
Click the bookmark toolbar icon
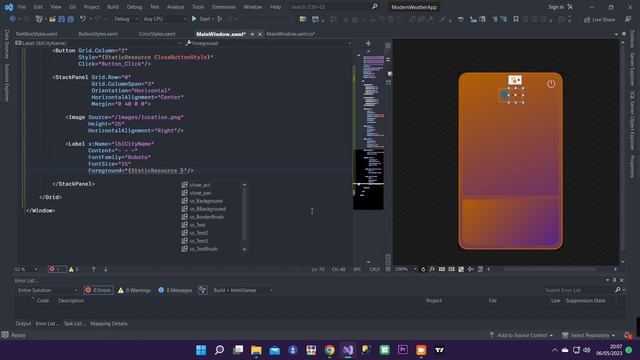516,19
